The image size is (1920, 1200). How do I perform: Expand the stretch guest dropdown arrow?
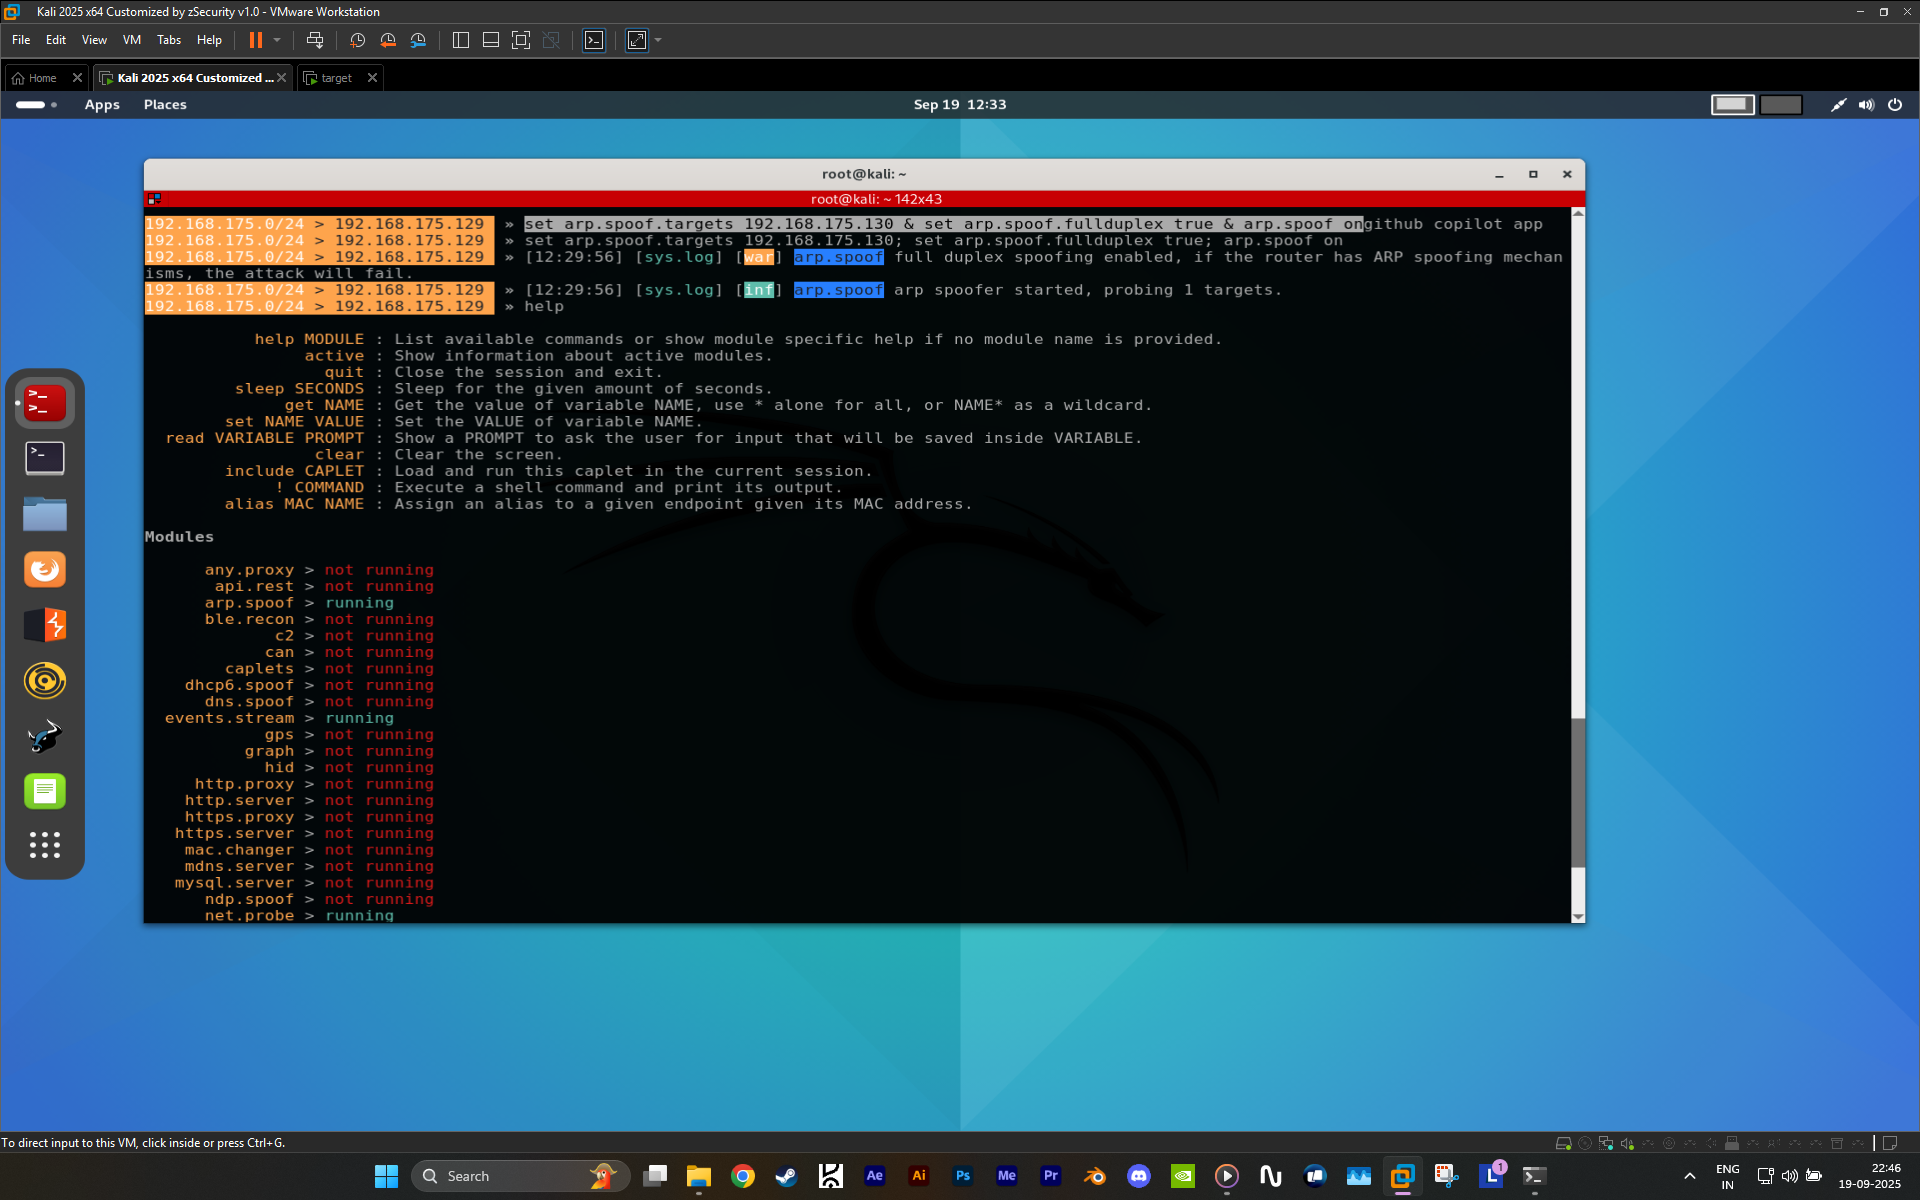[658, 40]
